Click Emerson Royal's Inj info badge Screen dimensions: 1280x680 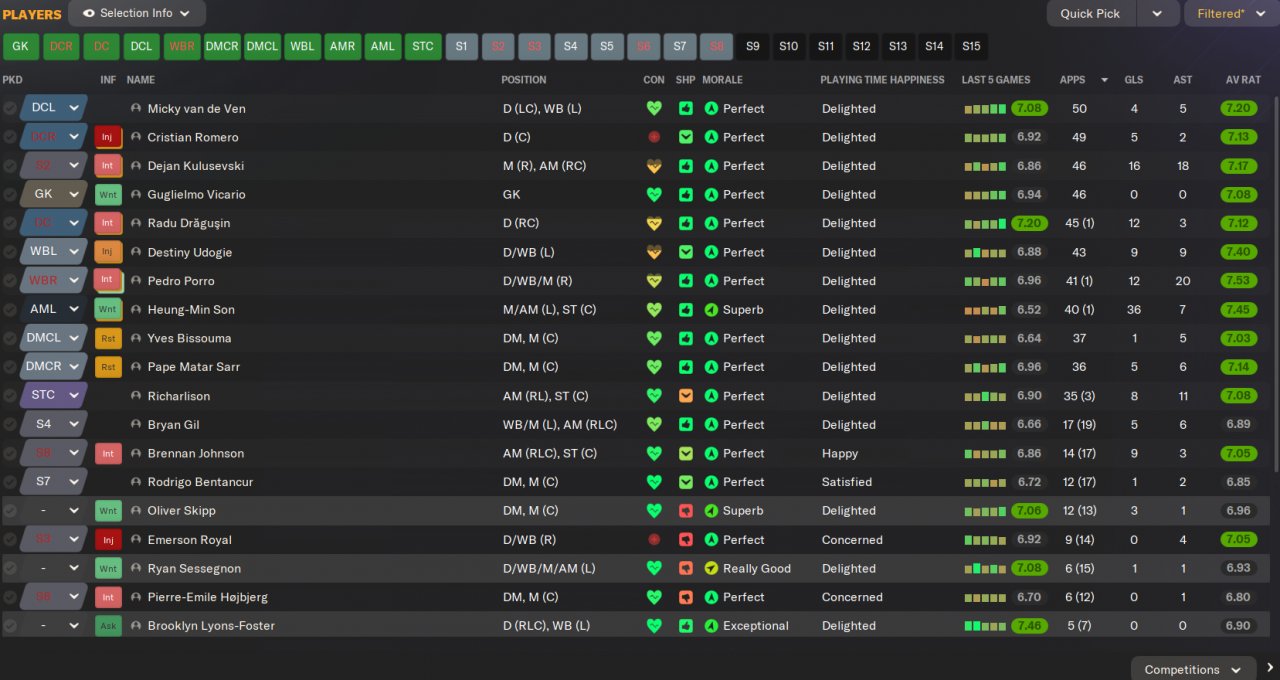click(108, 540)
